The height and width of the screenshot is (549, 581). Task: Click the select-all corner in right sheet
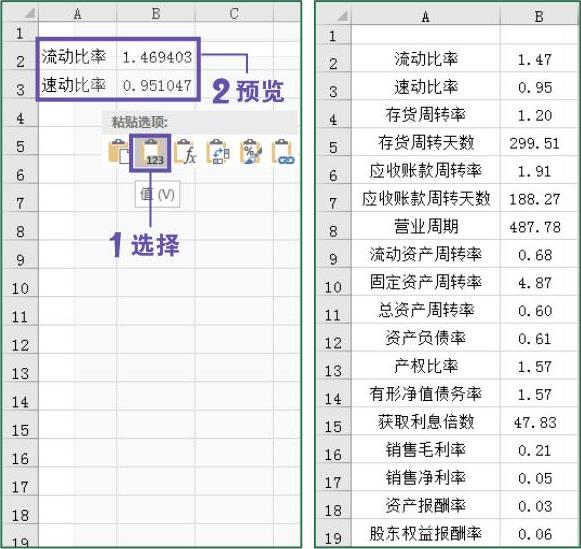[333, 16]
